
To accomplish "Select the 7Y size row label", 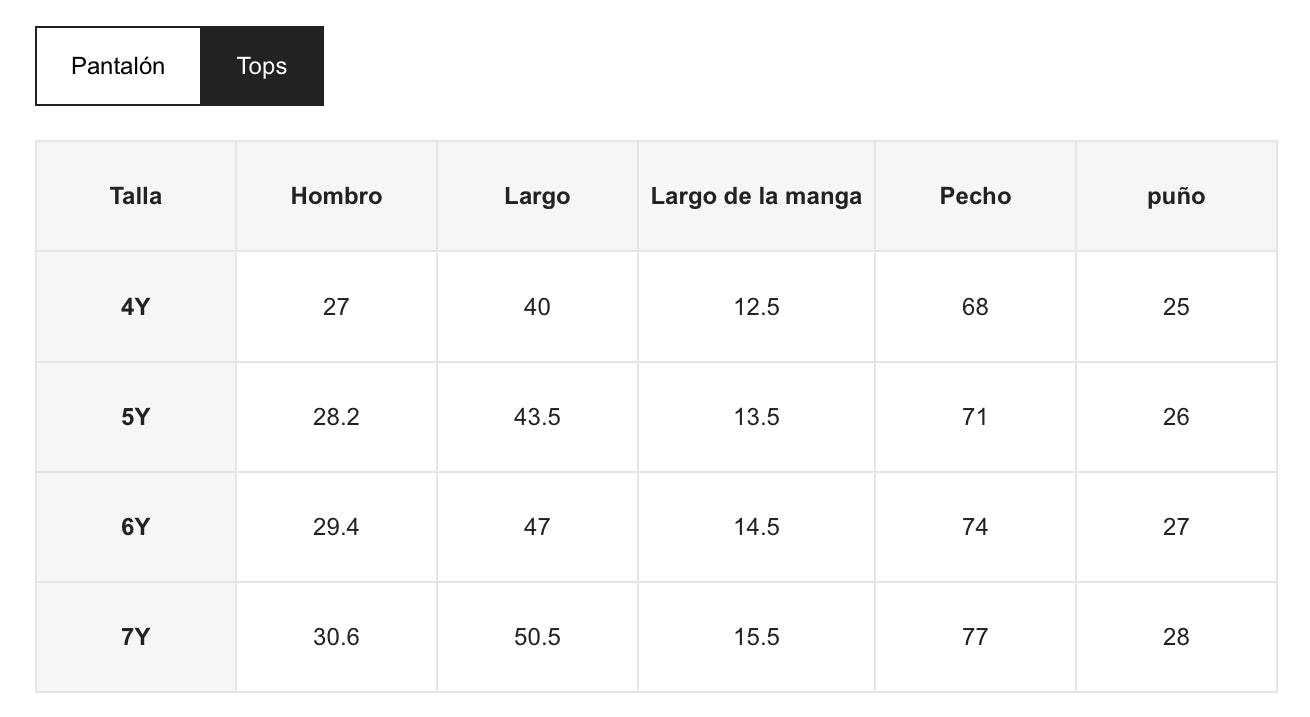I will click(136, 637).
